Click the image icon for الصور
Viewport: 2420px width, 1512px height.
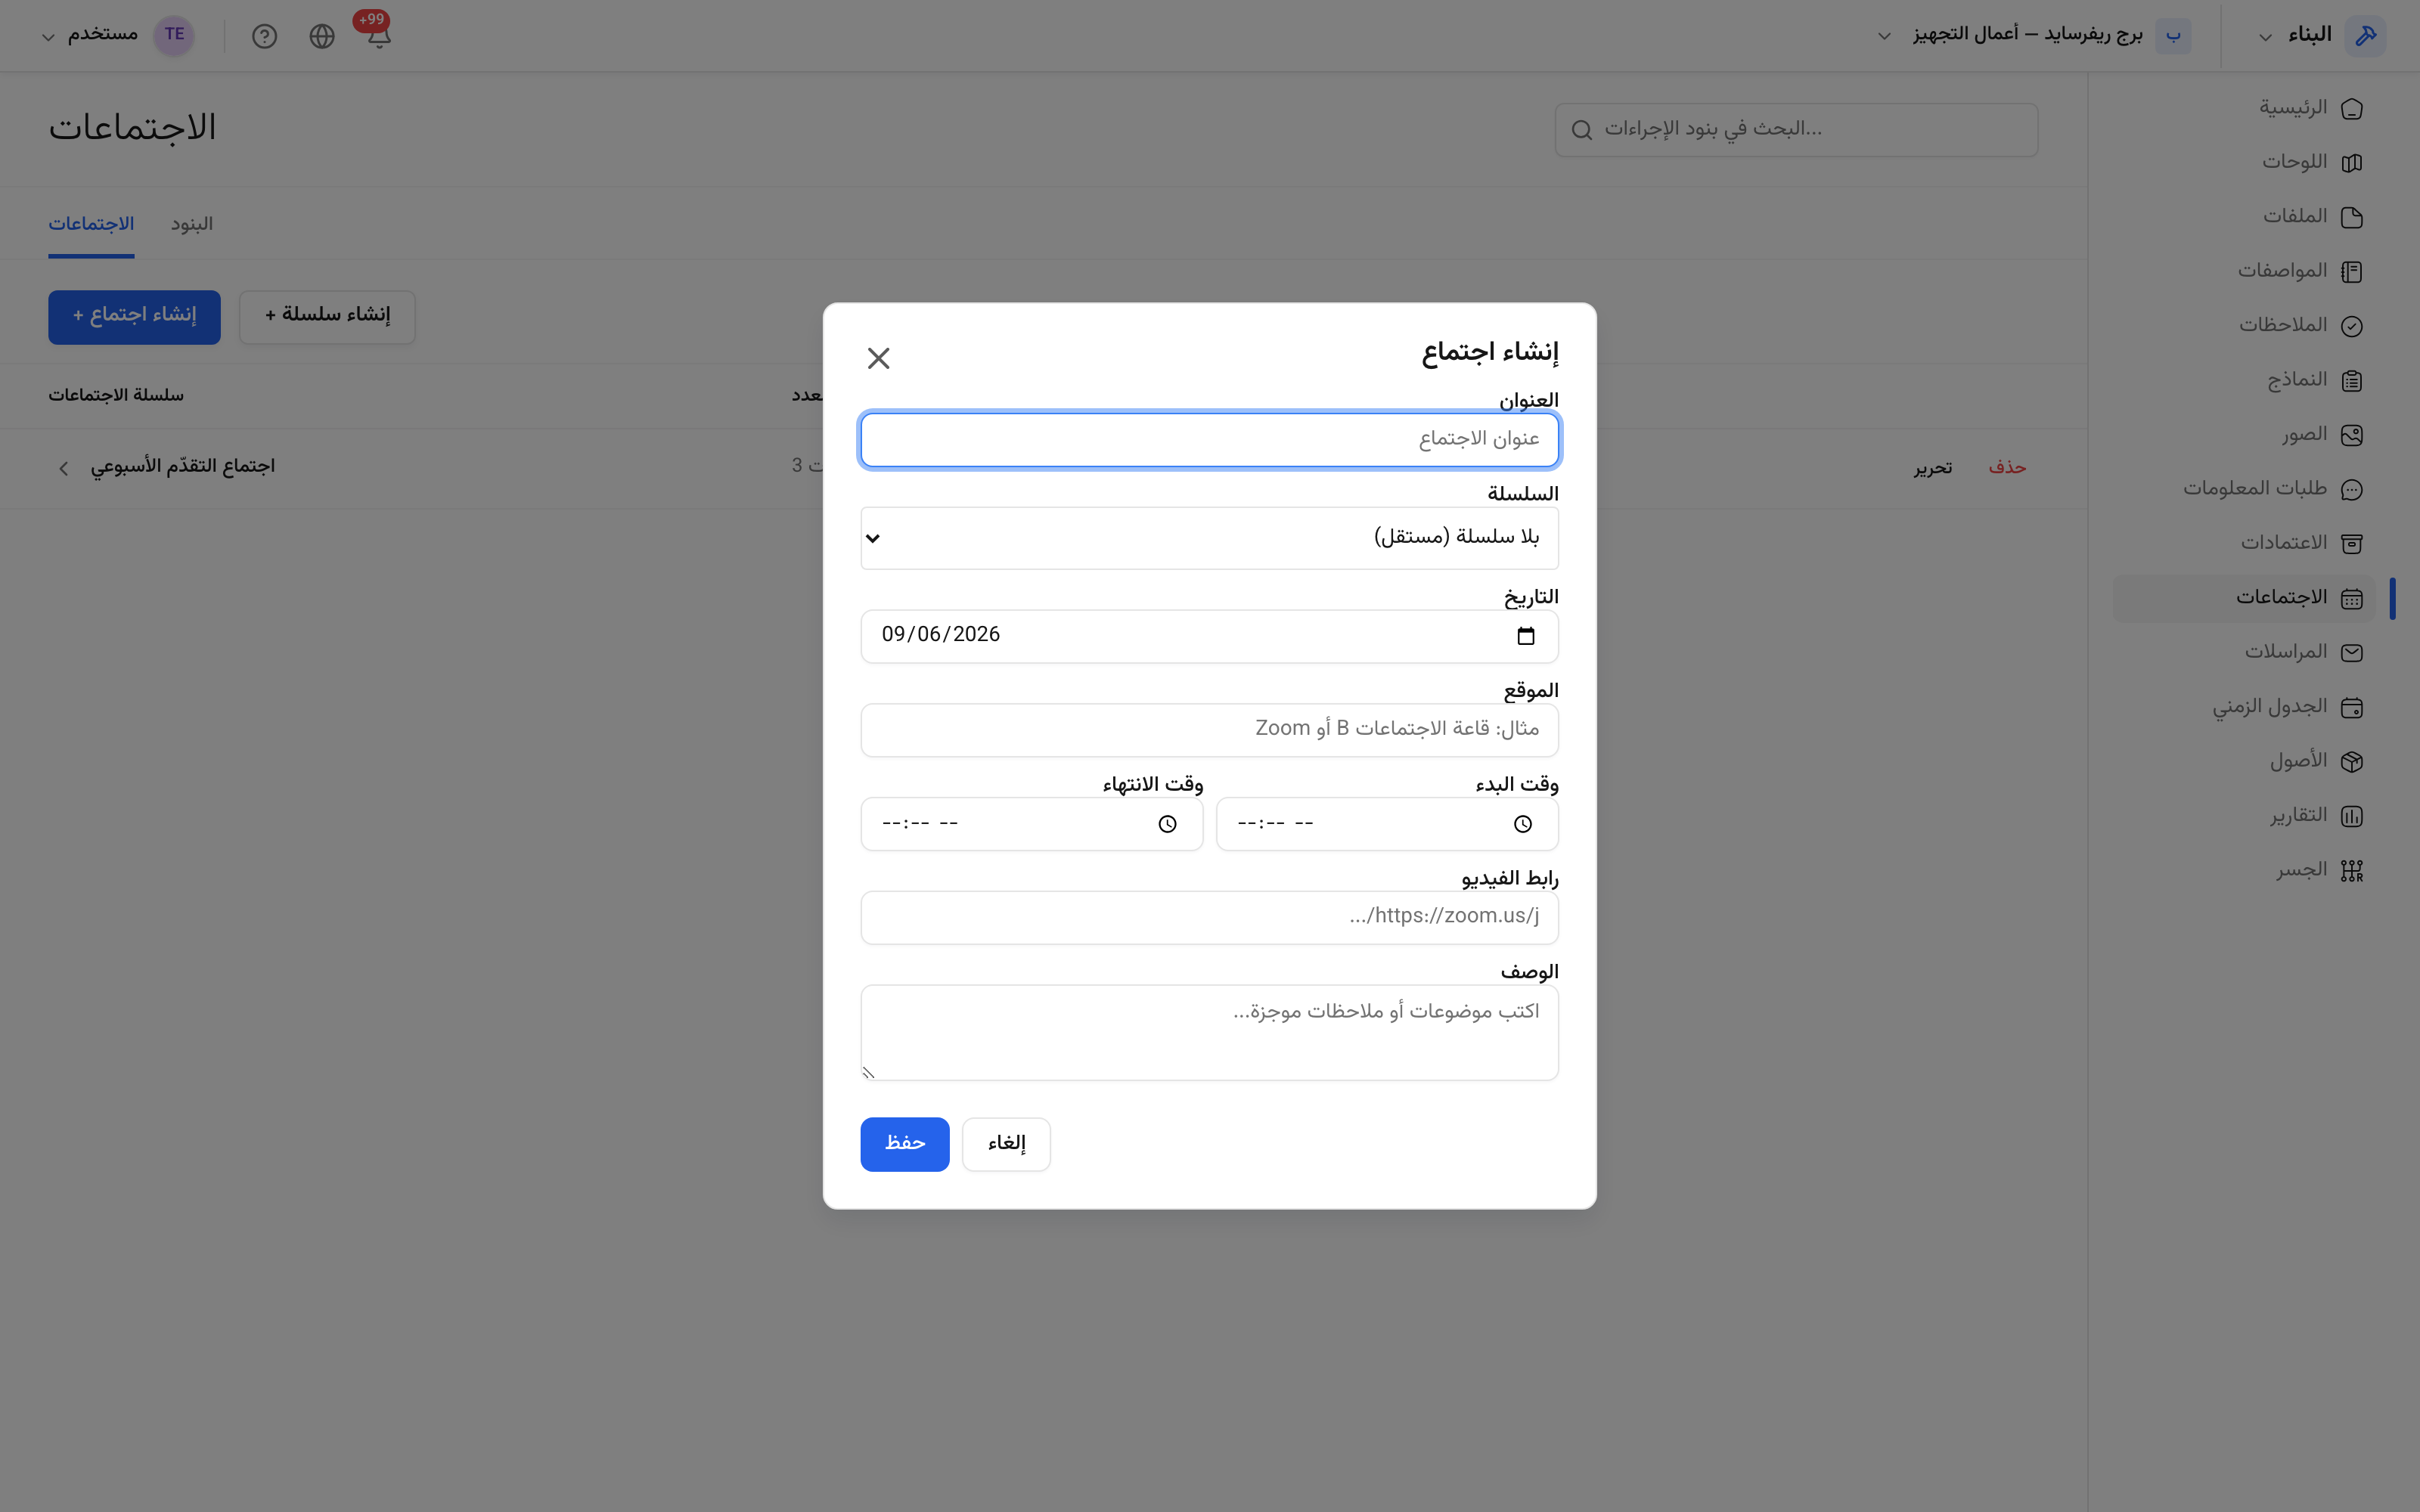tap(2352, 435)
